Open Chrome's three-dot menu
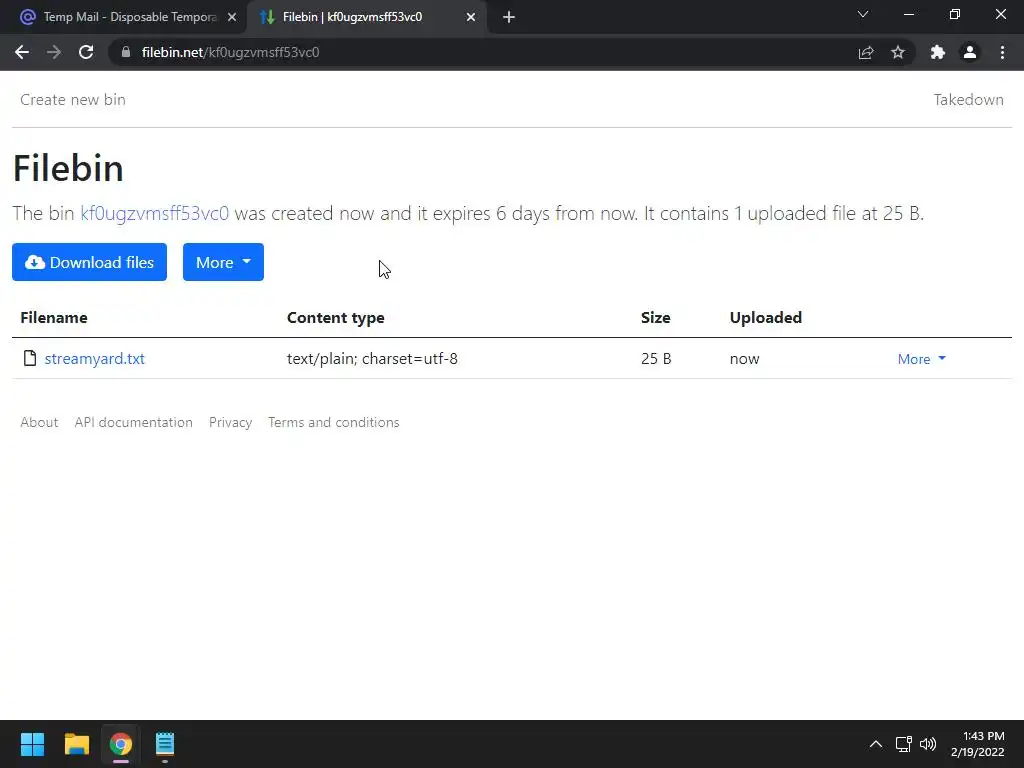This screenshot has height=768, width=1024. [1002, 52]
